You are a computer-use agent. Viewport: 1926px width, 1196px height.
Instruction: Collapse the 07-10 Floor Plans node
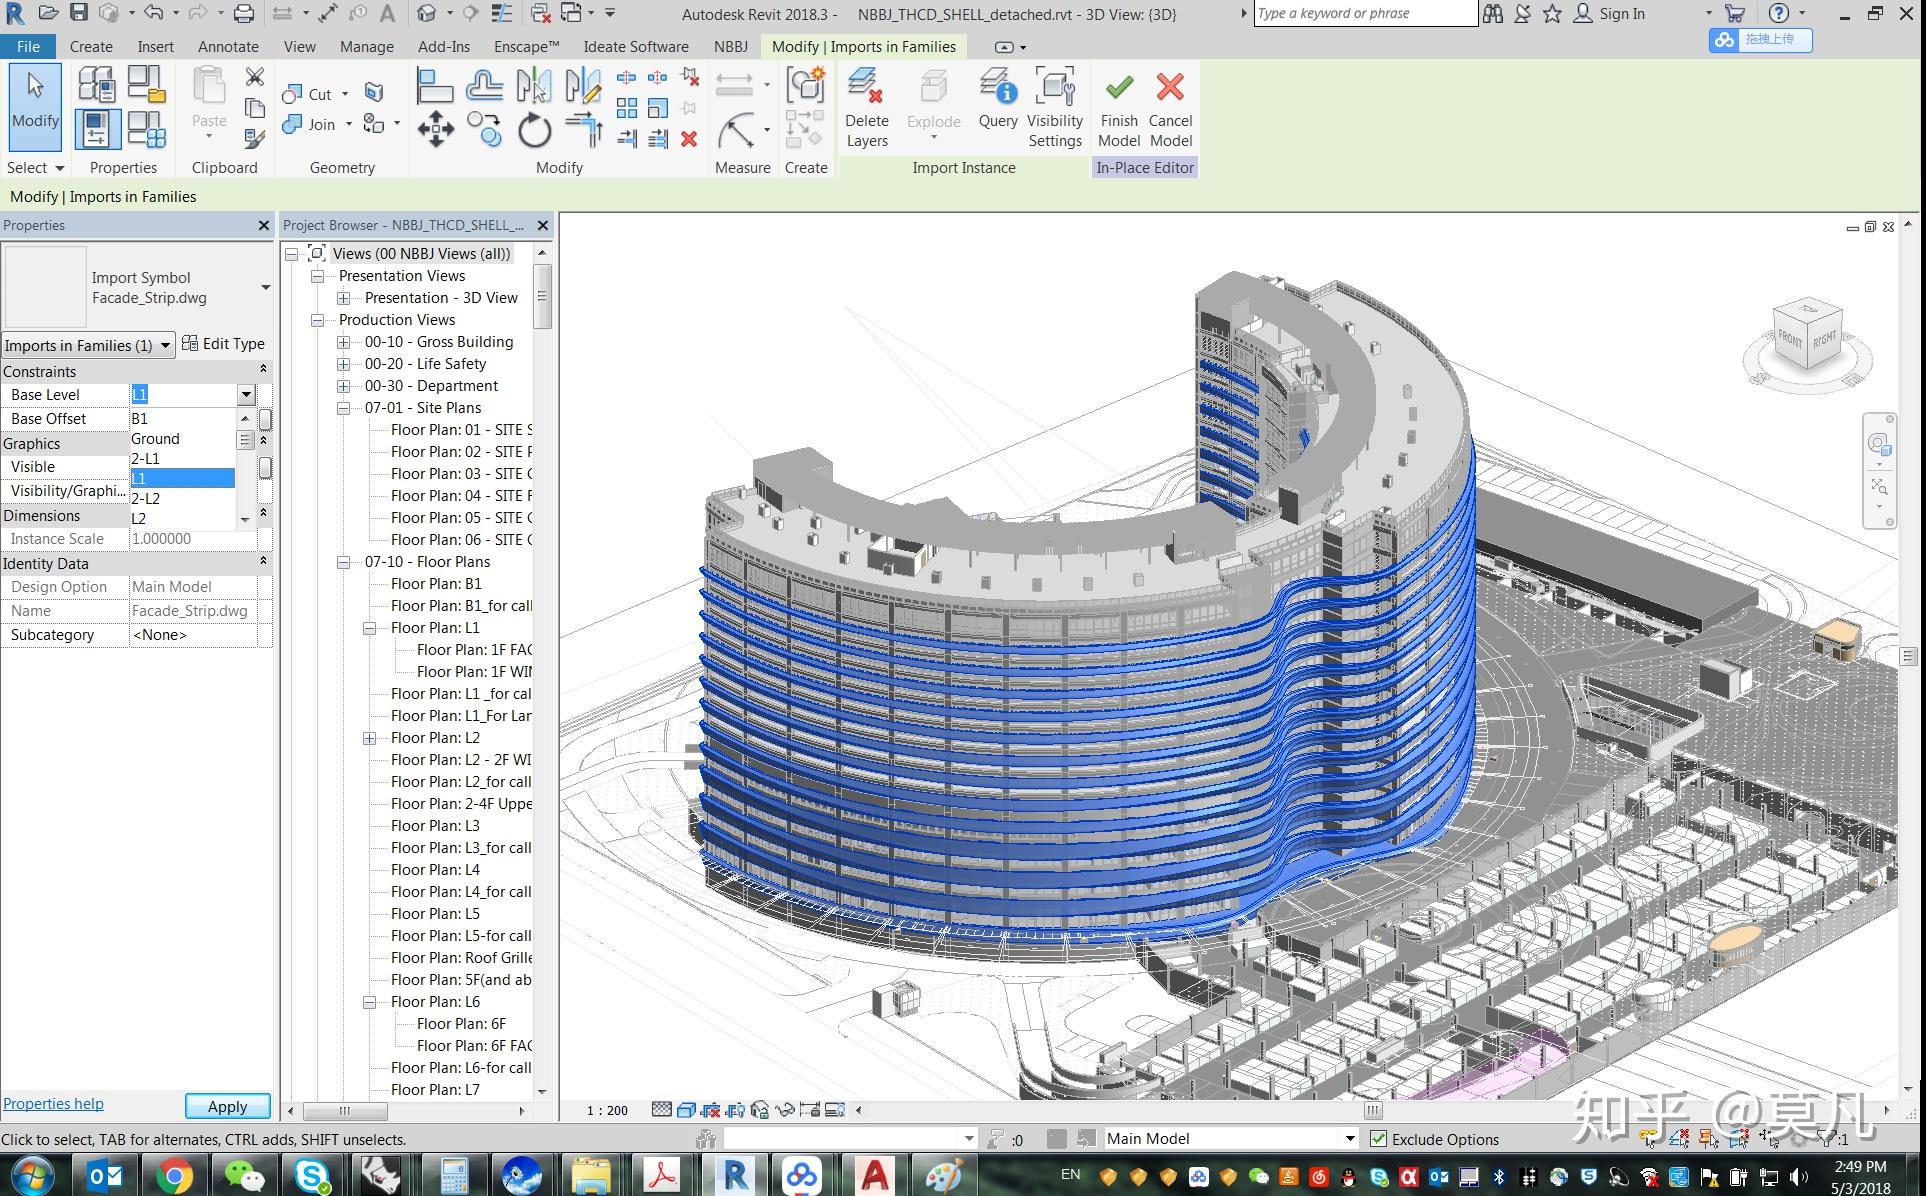pos(344,562)
